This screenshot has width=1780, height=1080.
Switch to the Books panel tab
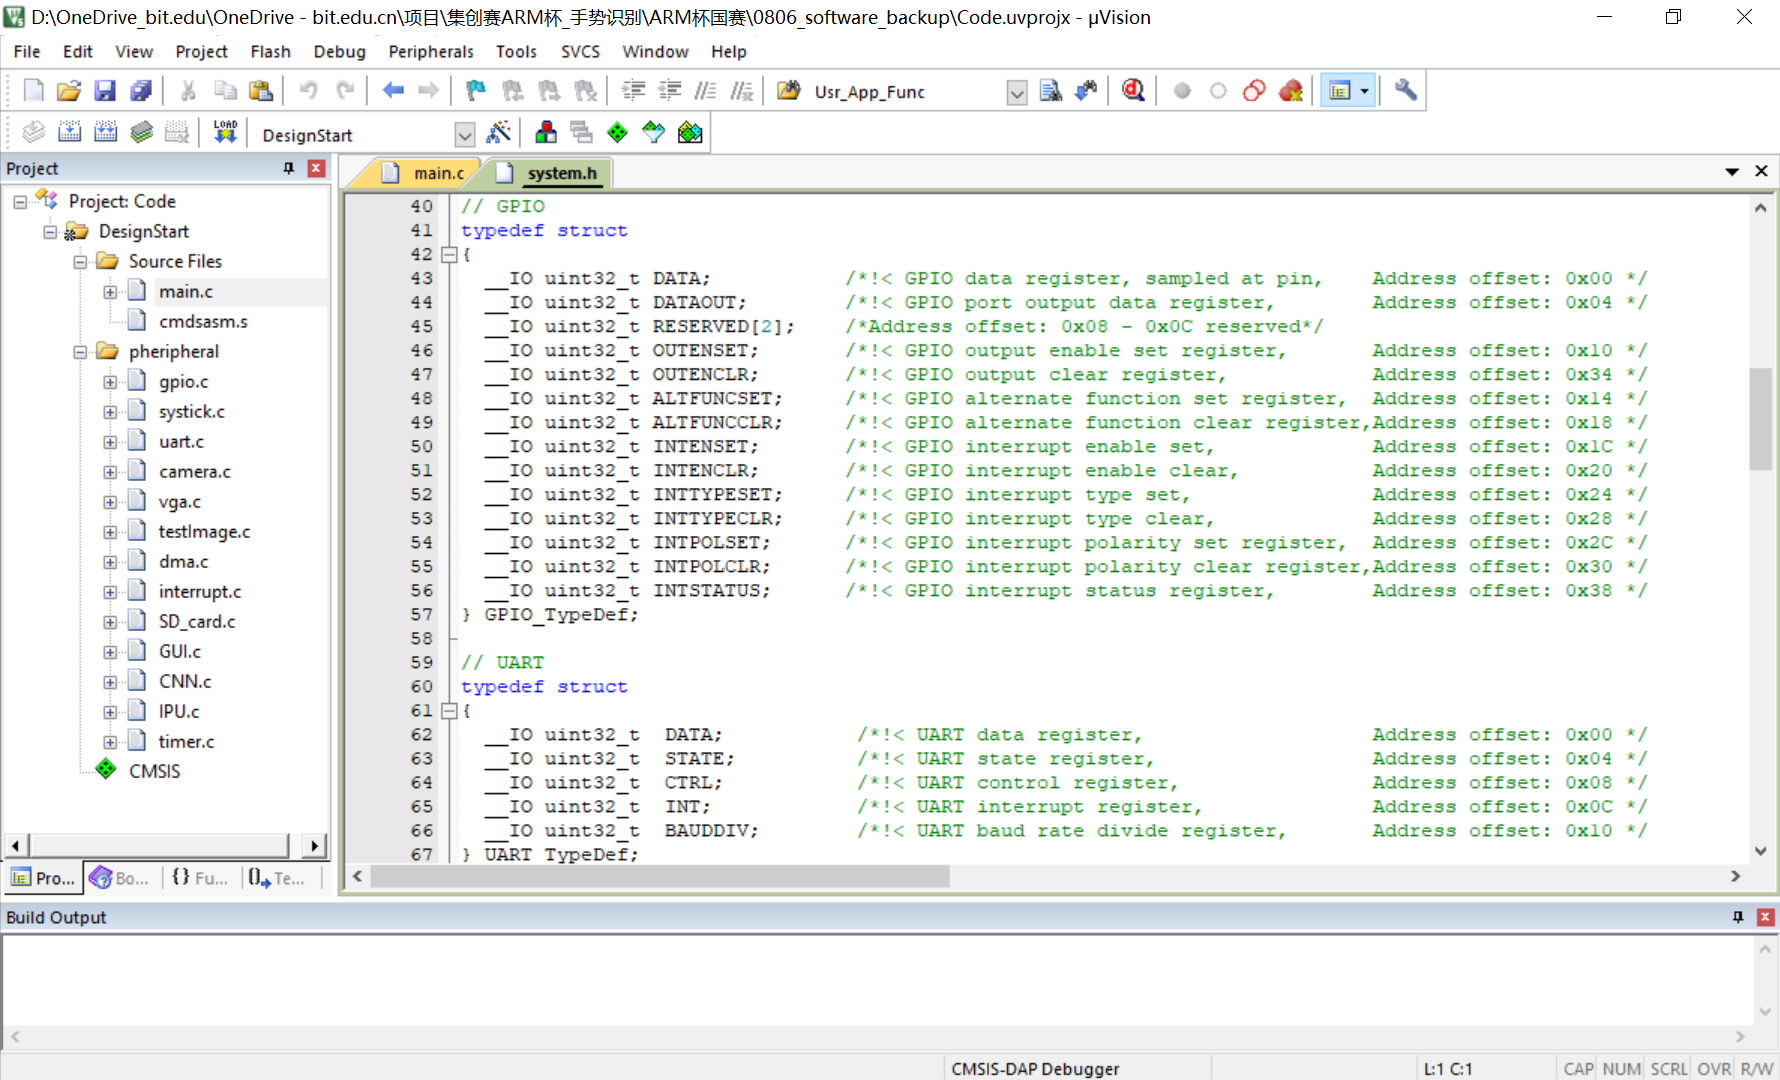(x=120, y=878)
